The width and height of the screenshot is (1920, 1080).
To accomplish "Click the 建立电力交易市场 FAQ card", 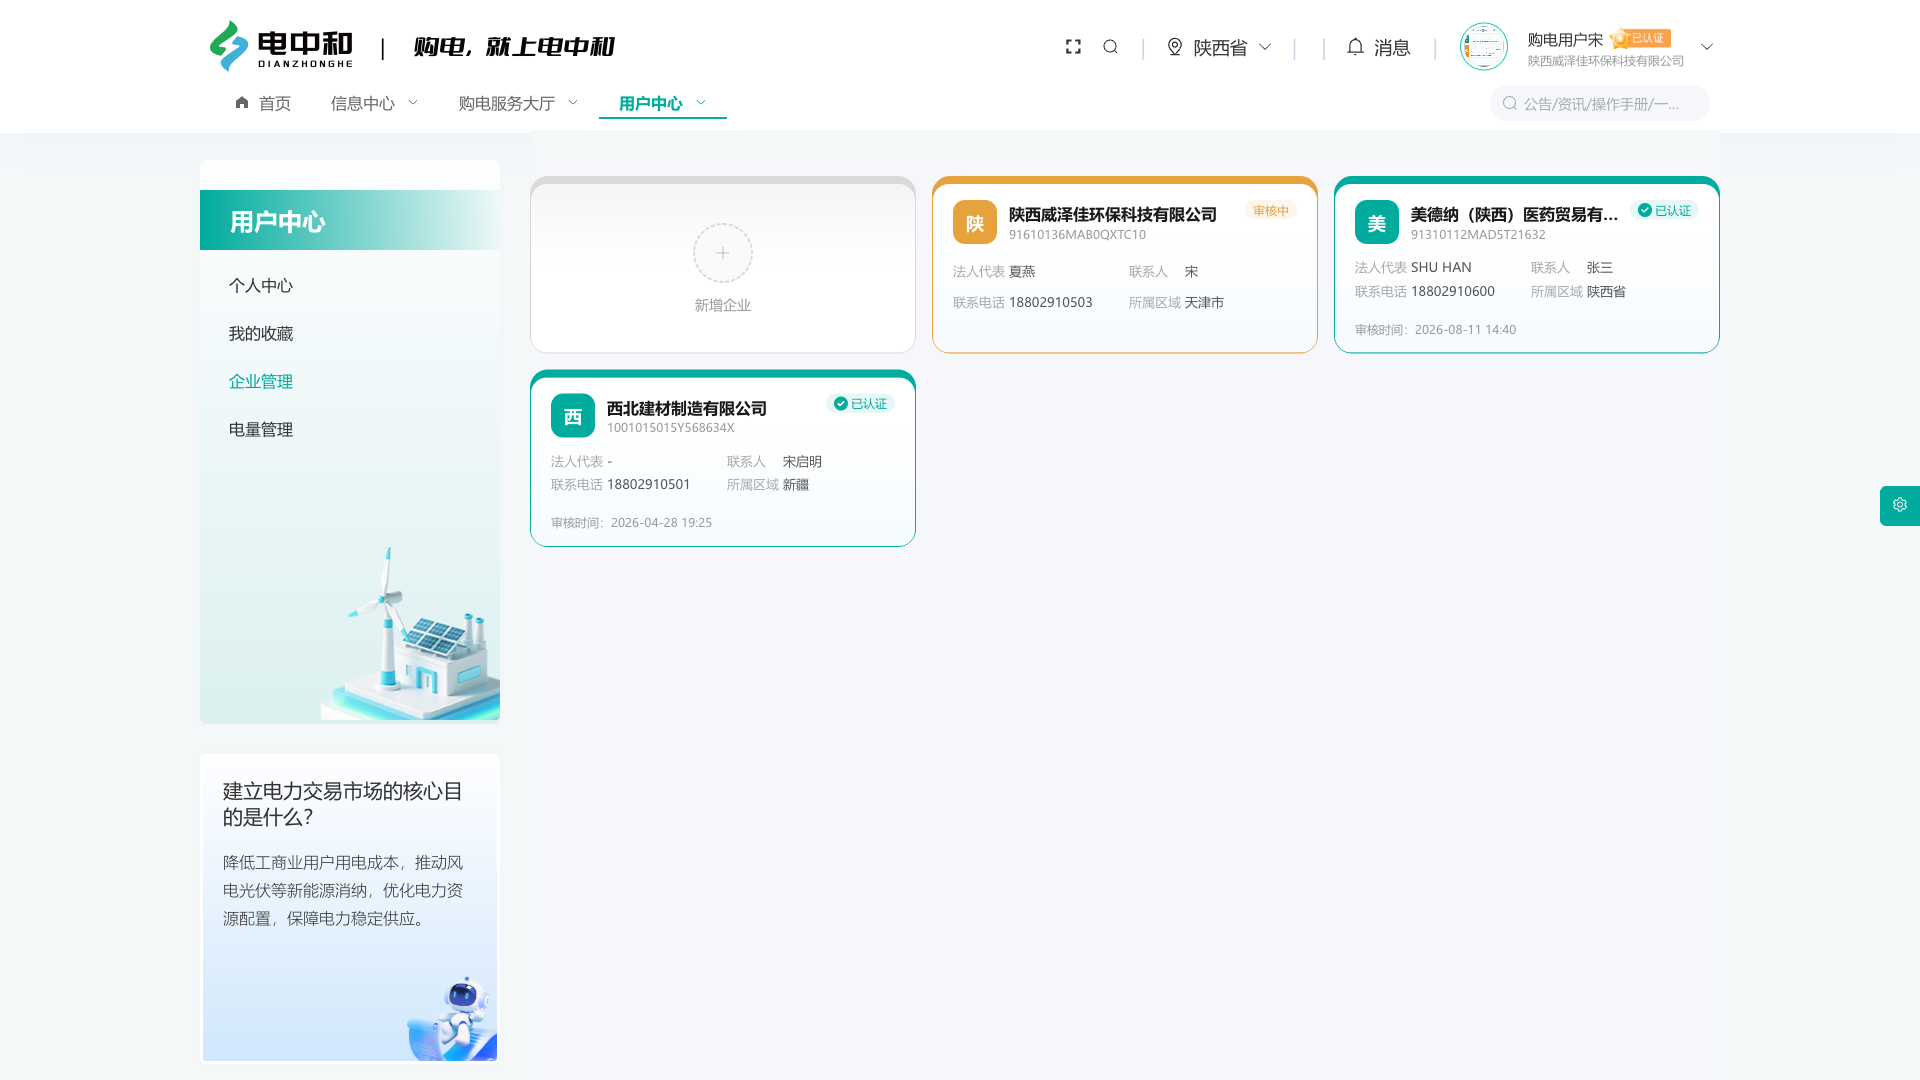I will click(x=350, y=908).
